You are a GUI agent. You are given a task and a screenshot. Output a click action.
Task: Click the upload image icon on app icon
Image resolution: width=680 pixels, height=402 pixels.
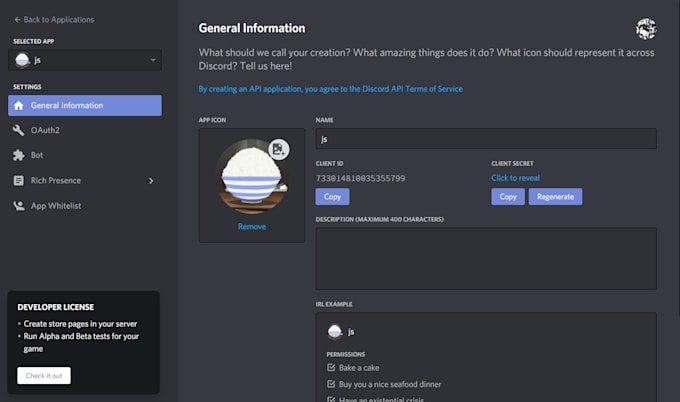click(278, 149)
